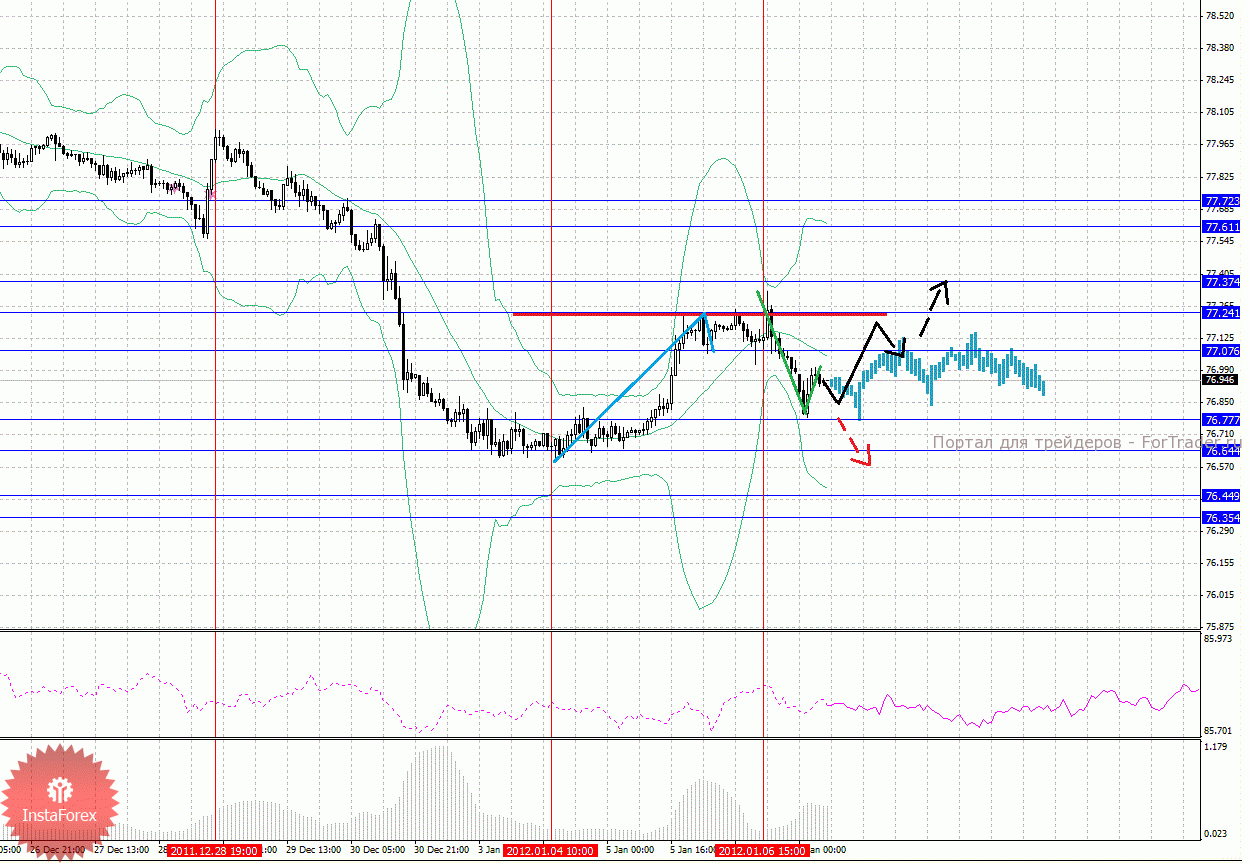Click the current price 76.946 label

coord(1220,380)
